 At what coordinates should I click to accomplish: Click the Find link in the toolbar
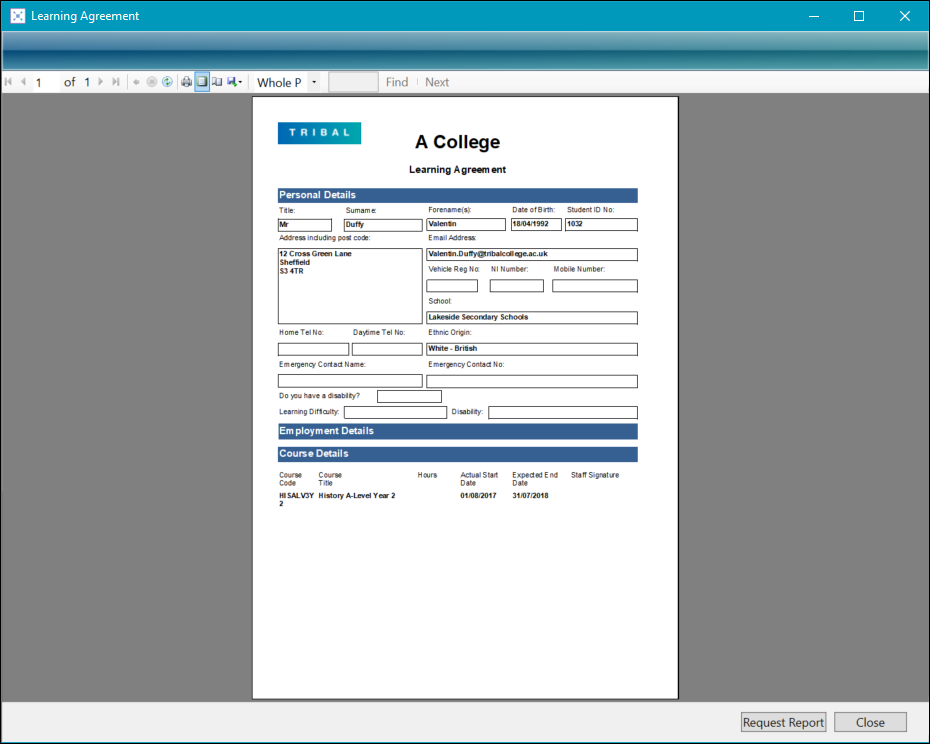397,82
